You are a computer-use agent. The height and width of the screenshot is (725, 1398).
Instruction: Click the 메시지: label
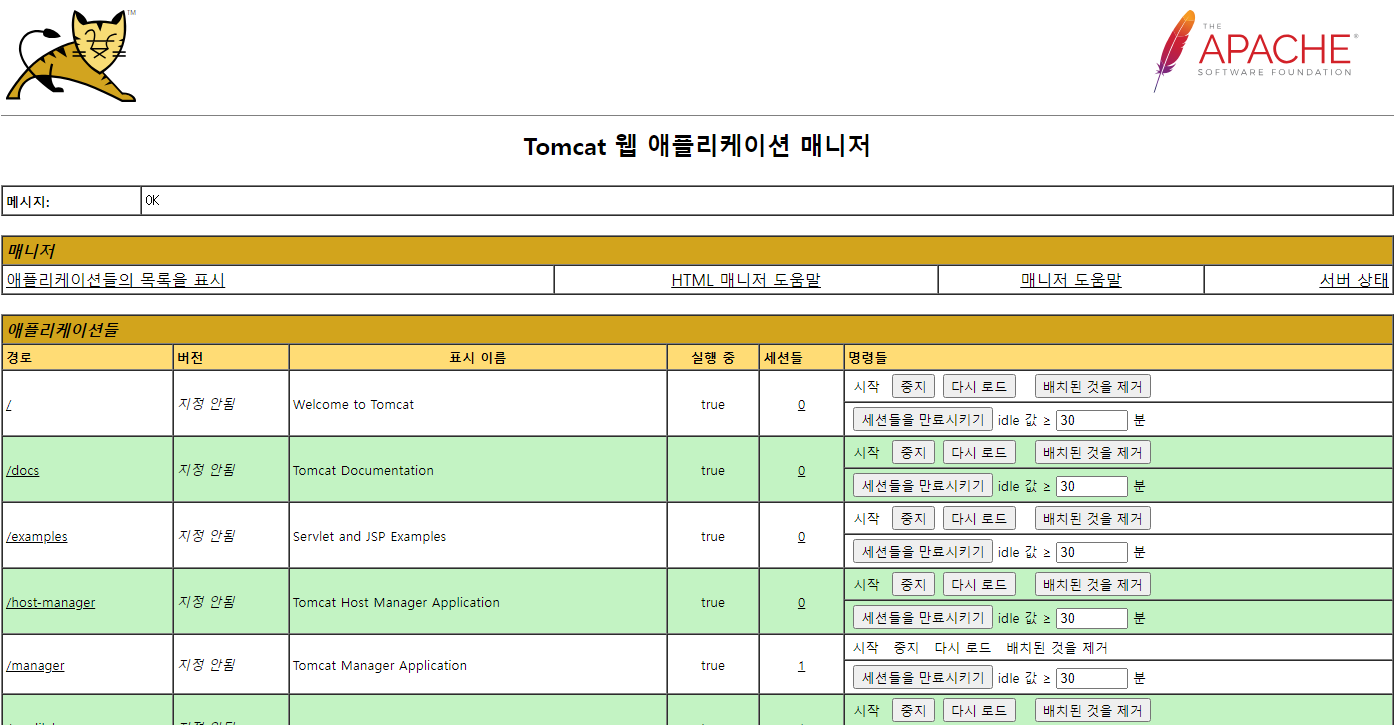coord(28,202)
